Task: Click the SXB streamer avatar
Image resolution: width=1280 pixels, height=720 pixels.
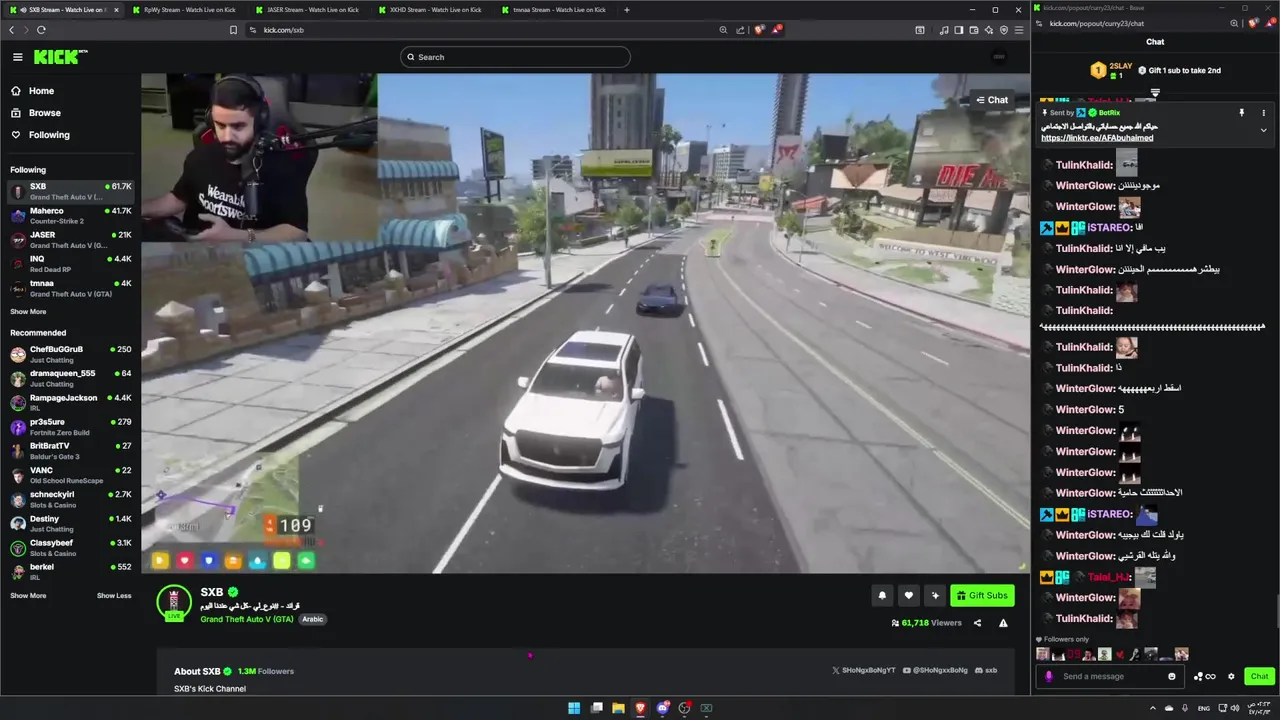Action: [174, 602]
